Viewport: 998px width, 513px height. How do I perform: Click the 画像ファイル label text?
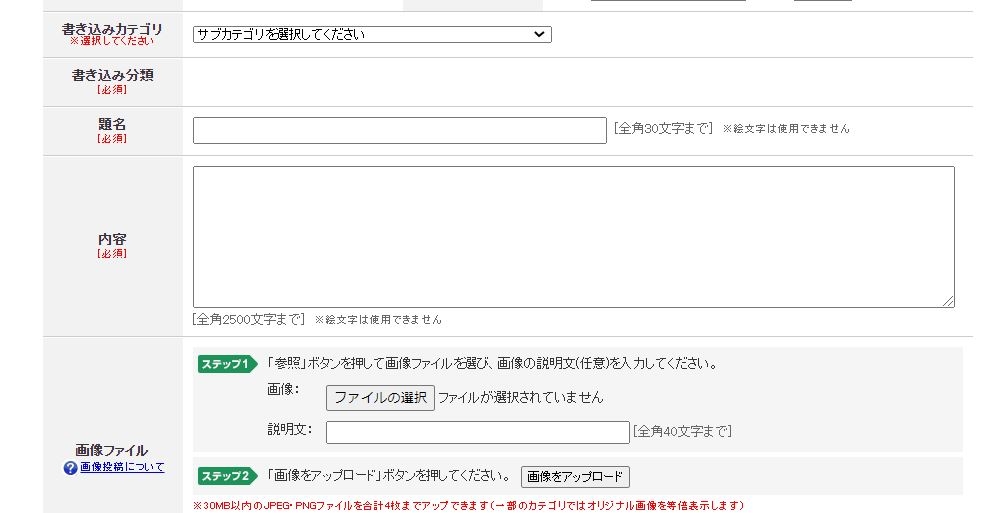pyautogui.click(x=112, y=451)
